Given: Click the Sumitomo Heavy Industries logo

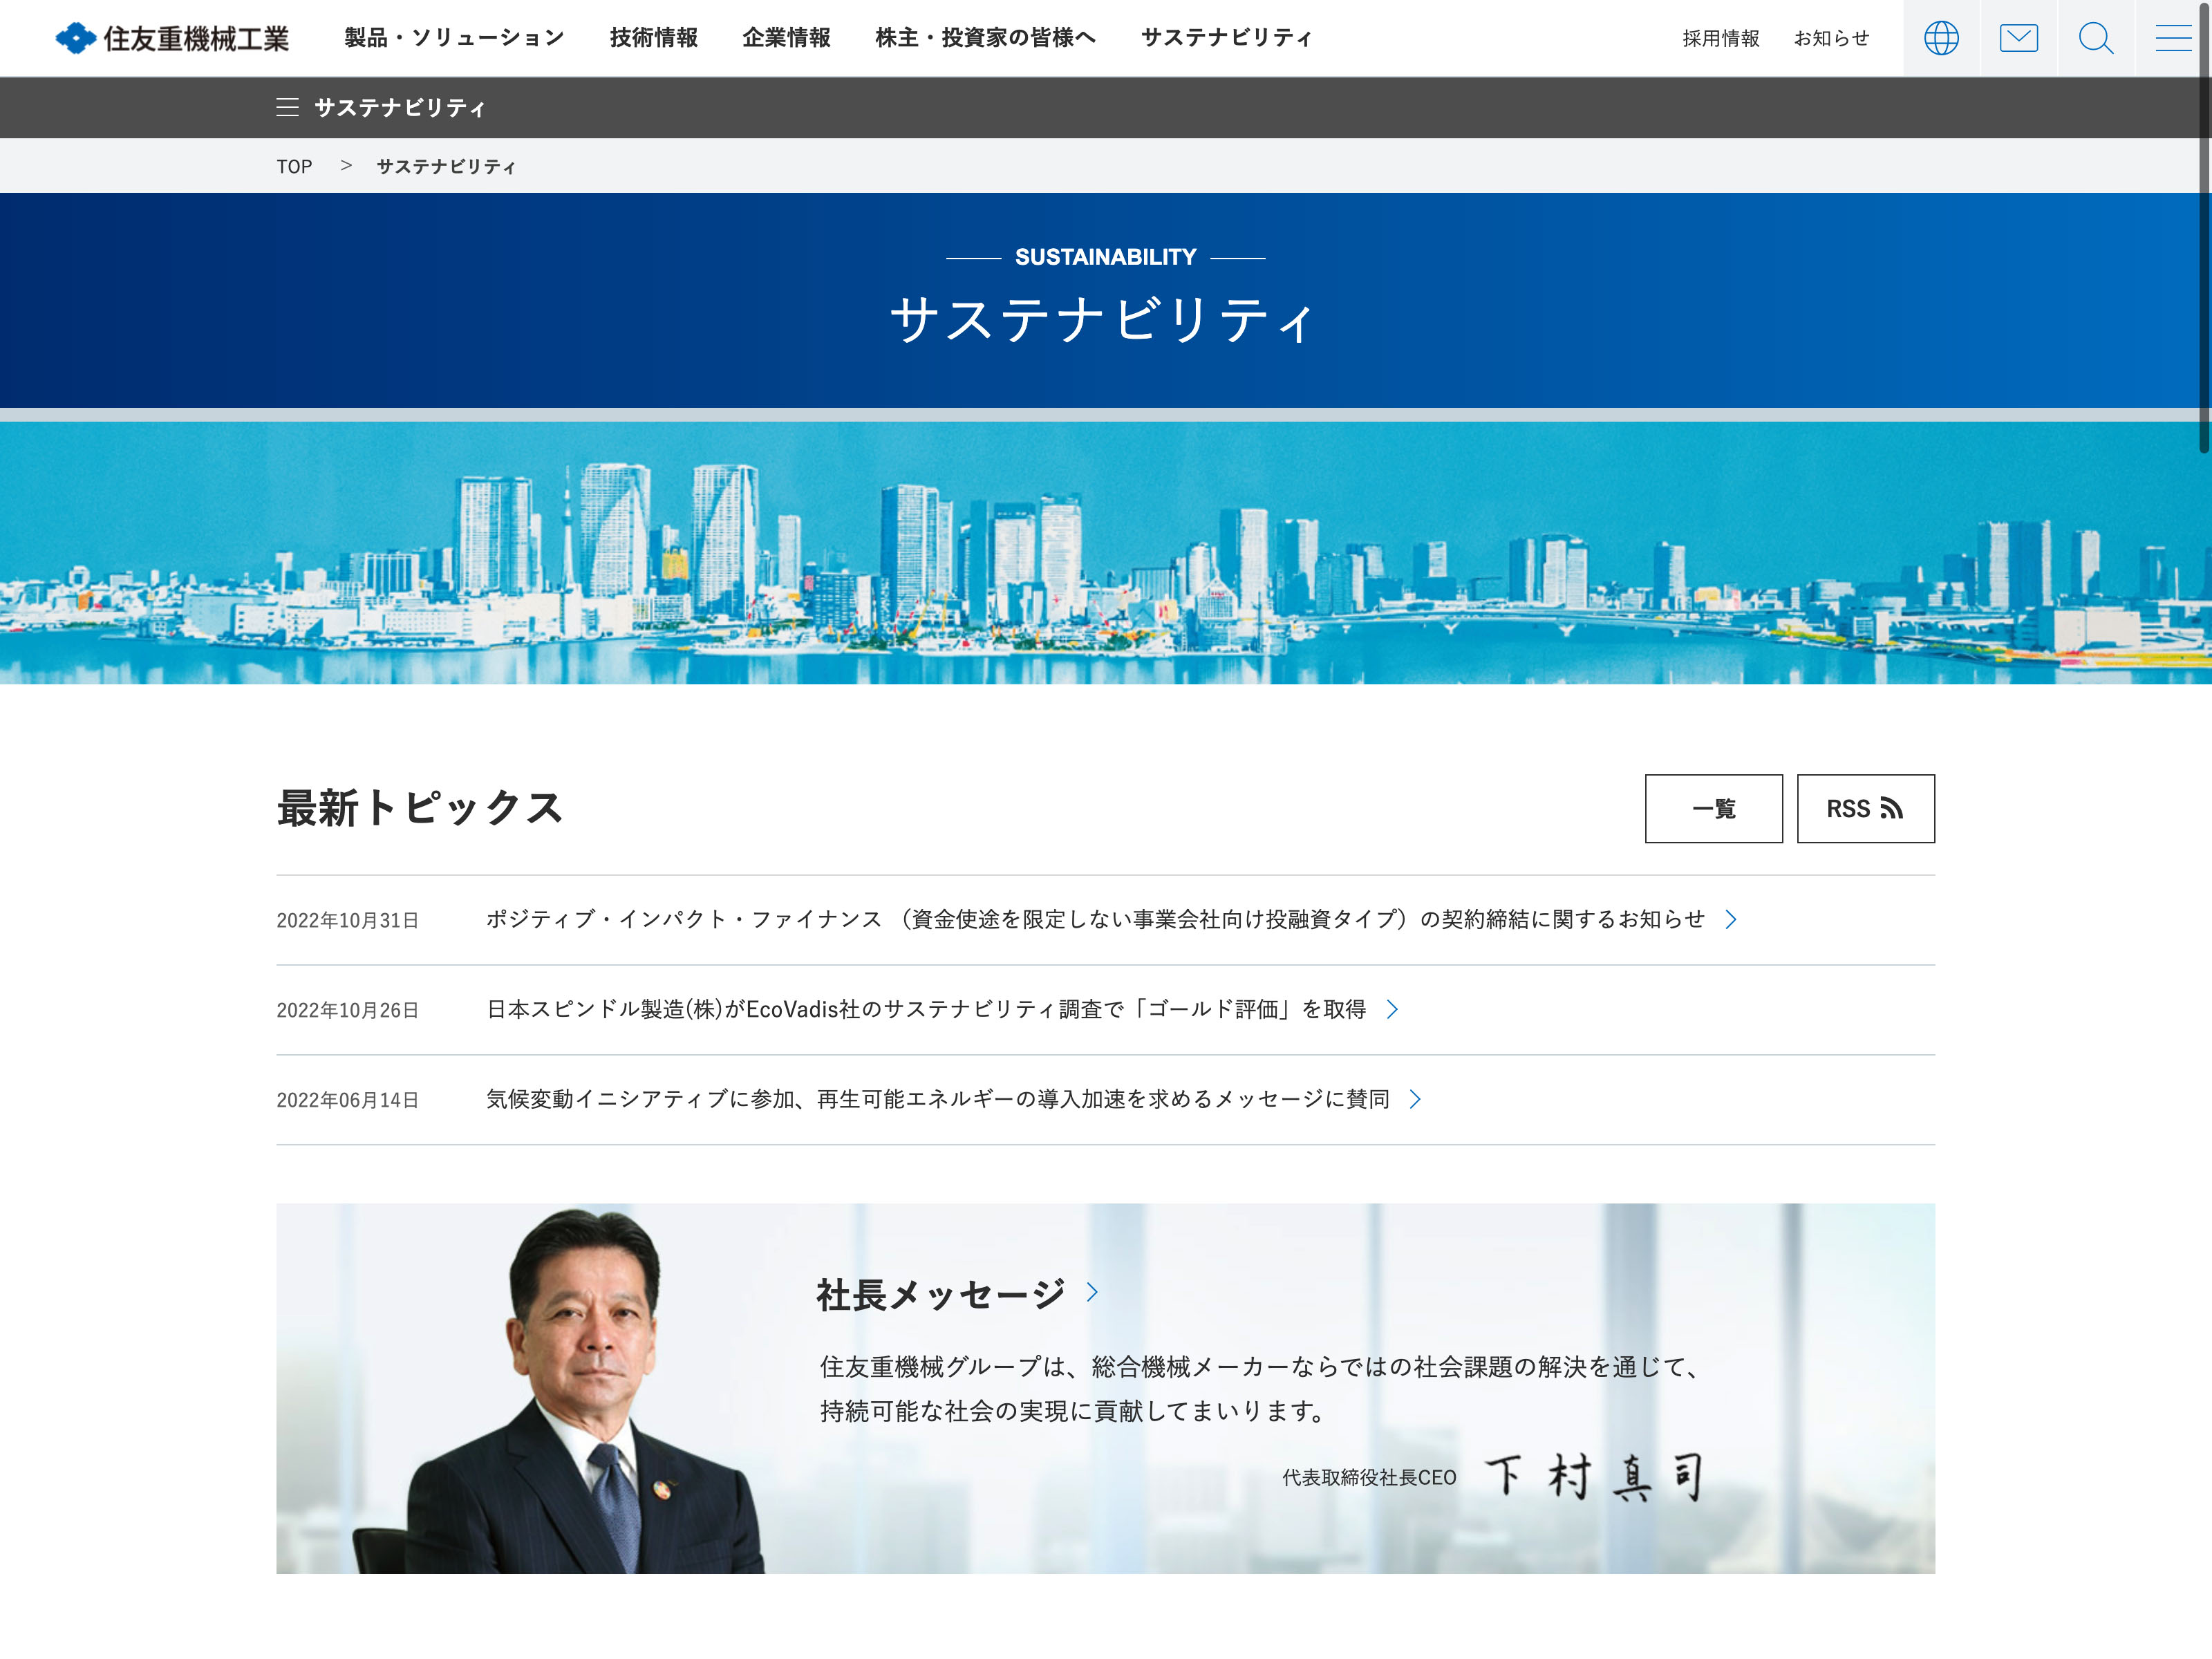Looking at the screenshot, I should click(x=172, y=38).
